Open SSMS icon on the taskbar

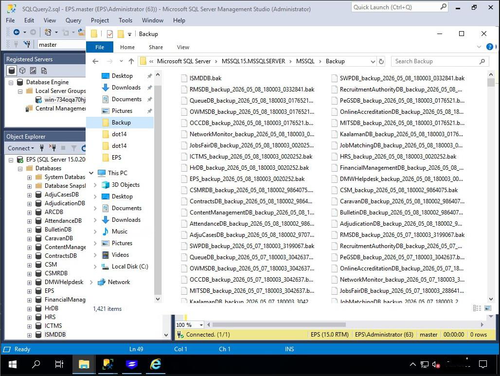pos(108,364)
